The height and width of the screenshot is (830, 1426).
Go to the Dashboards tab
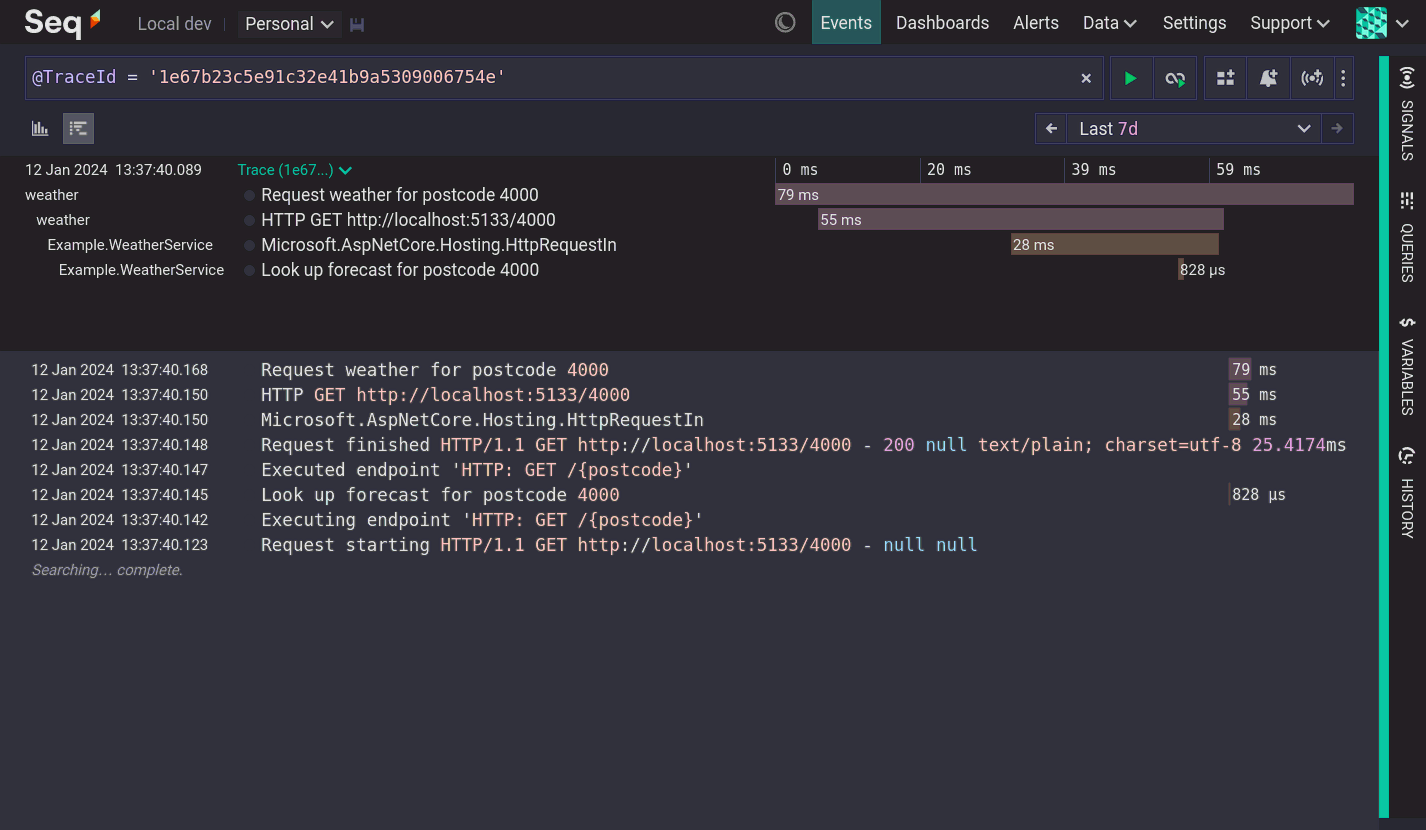(x=942, y=22)
